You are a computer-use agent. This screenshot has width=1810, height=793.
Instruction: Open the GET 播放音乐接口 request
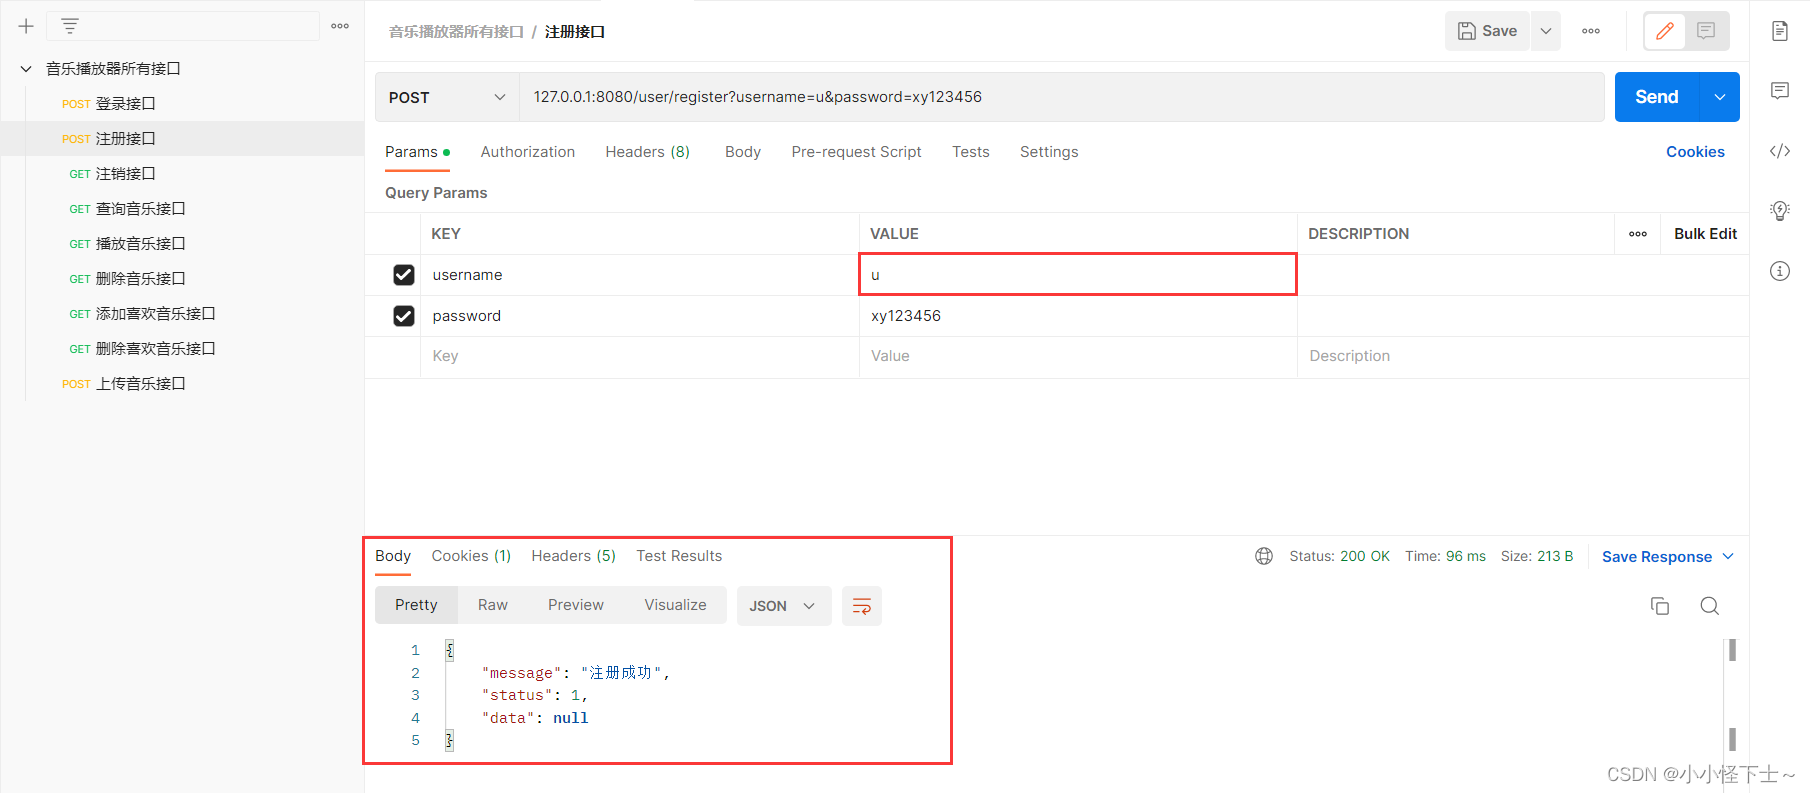pyautogui.click(x=182, y=244)
